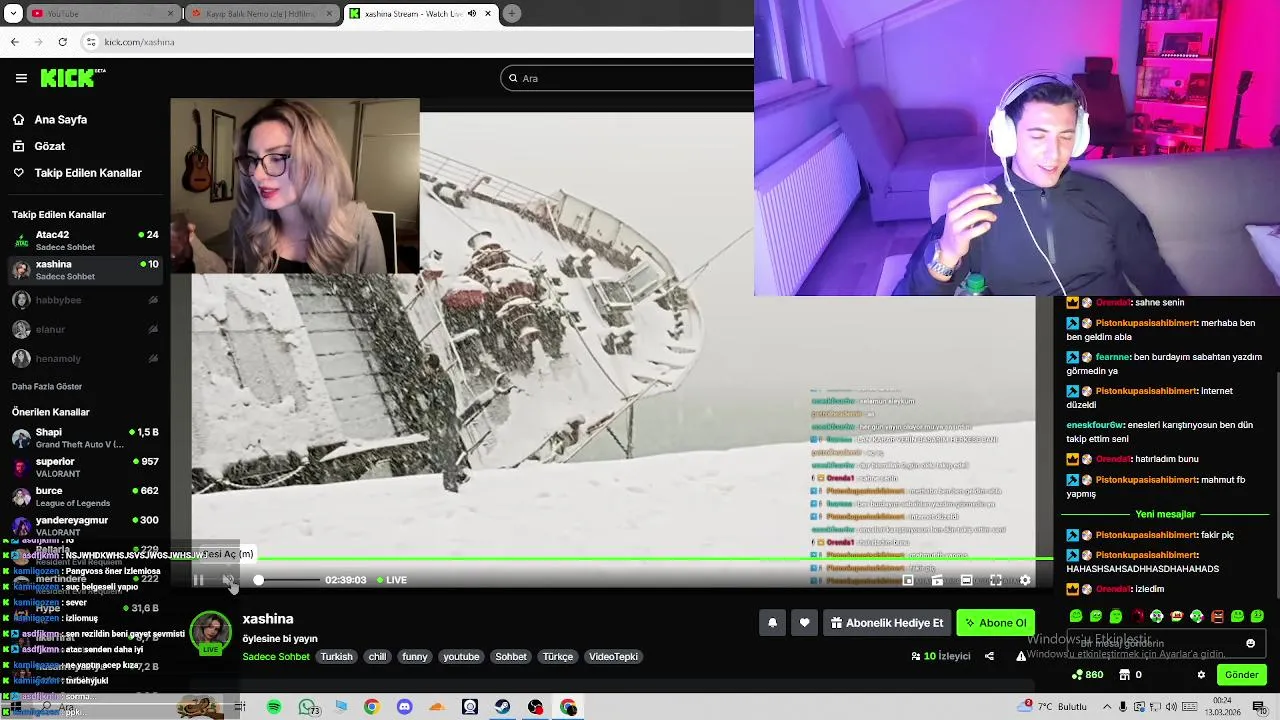Open the Sadece Sohbet category link
Image resolution: width=1280 pixels, height=720 pixels.
coord(276,657)
